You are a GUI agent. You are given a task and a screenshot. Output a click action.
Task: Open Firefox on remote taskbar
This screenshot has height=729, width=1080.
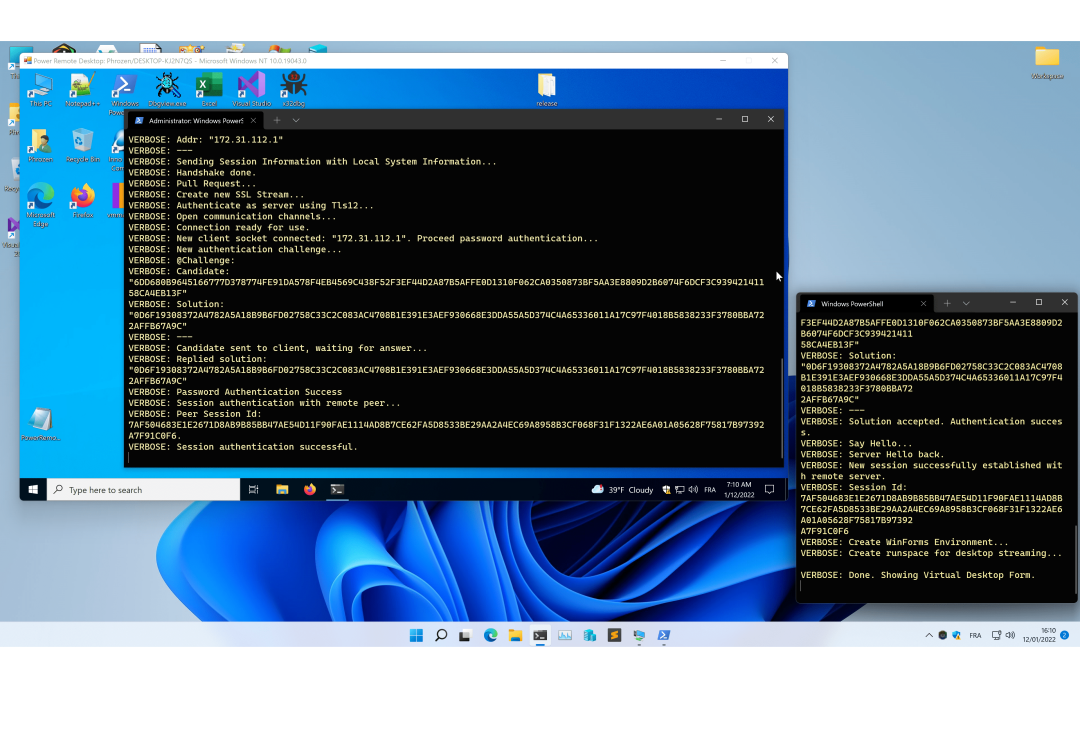click(310, 489)
